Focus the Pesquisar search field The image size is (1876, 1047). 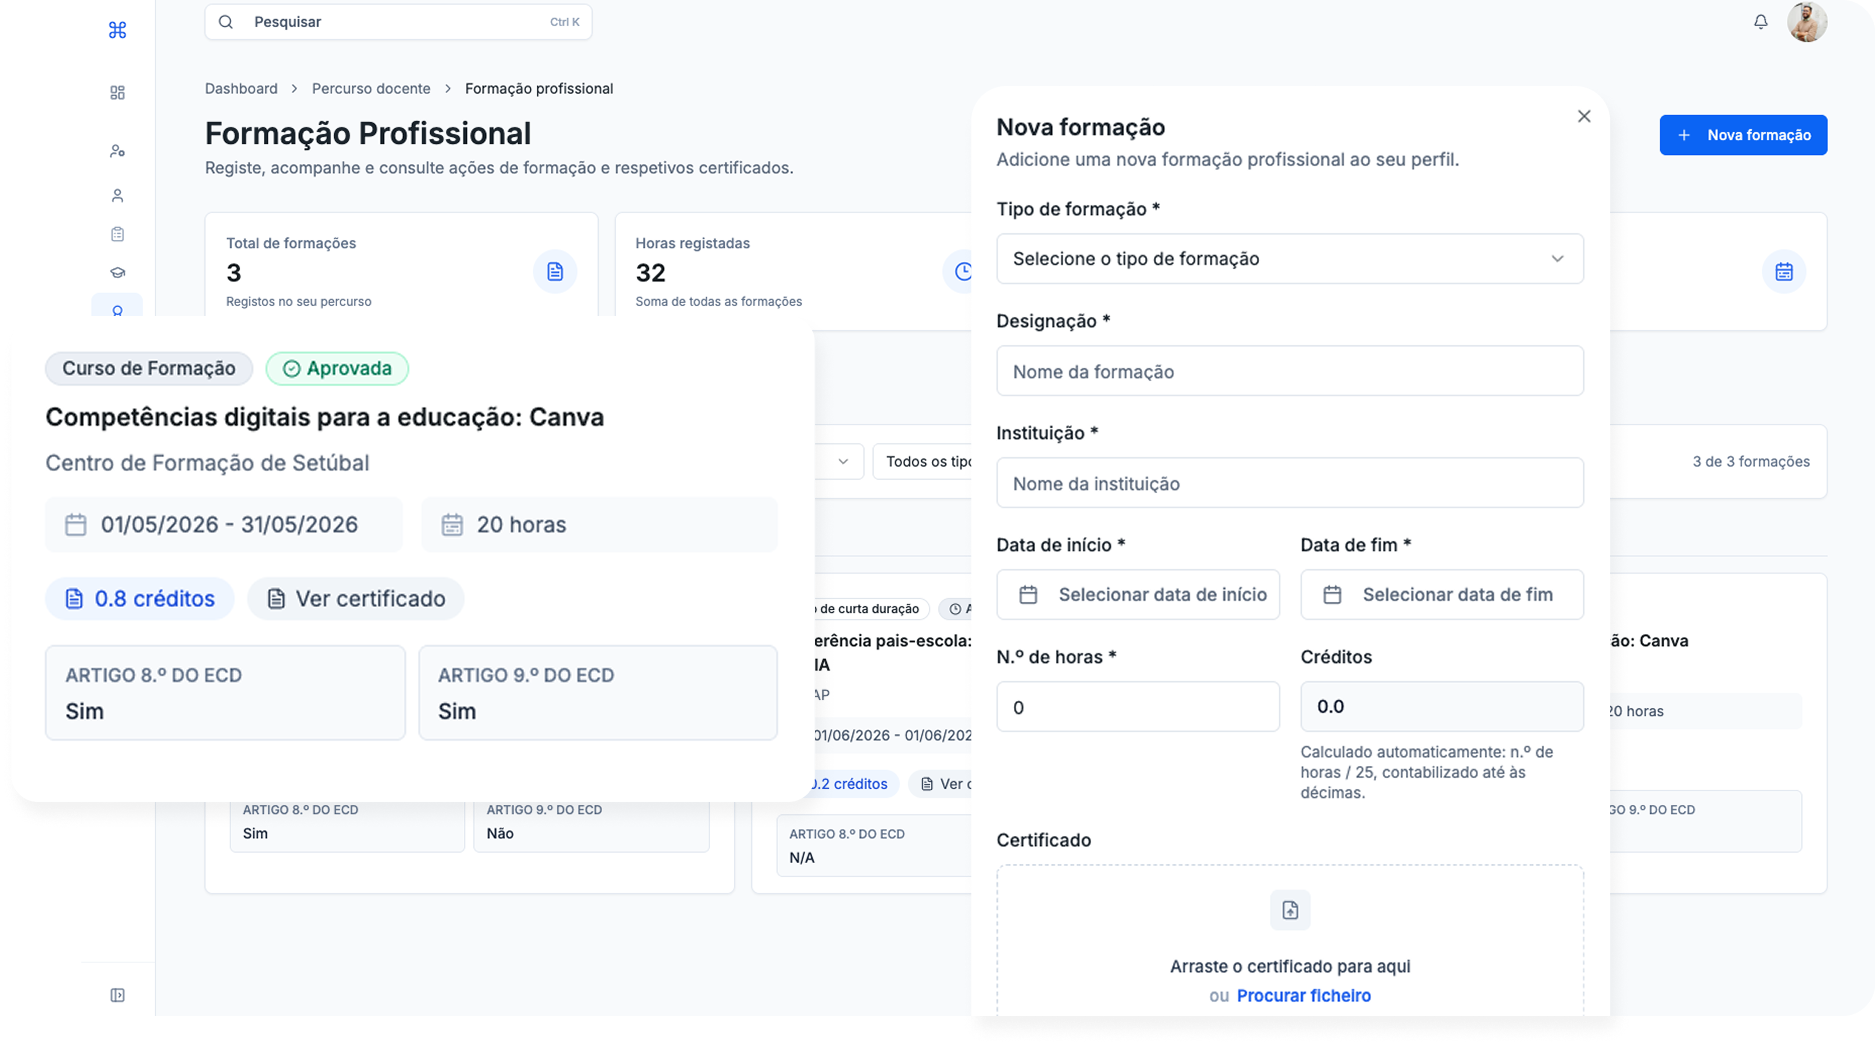pyautogui.click(x=398, y=22)
